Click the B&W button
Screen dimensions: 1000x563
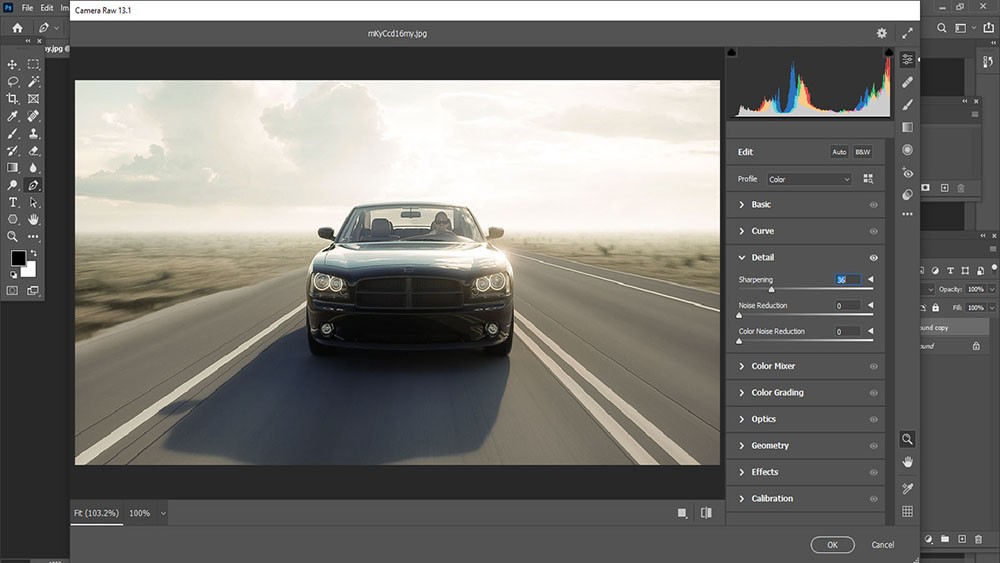pos(862,152)
